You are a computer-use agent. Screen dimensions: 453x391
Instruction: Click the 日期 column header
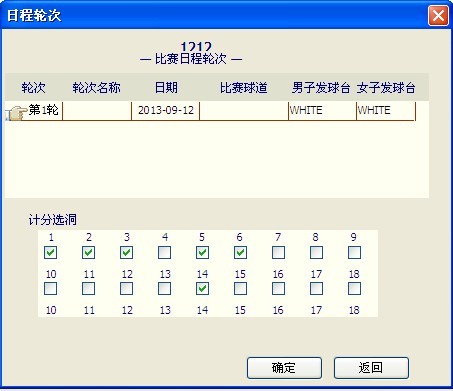[x=166, y=88]
